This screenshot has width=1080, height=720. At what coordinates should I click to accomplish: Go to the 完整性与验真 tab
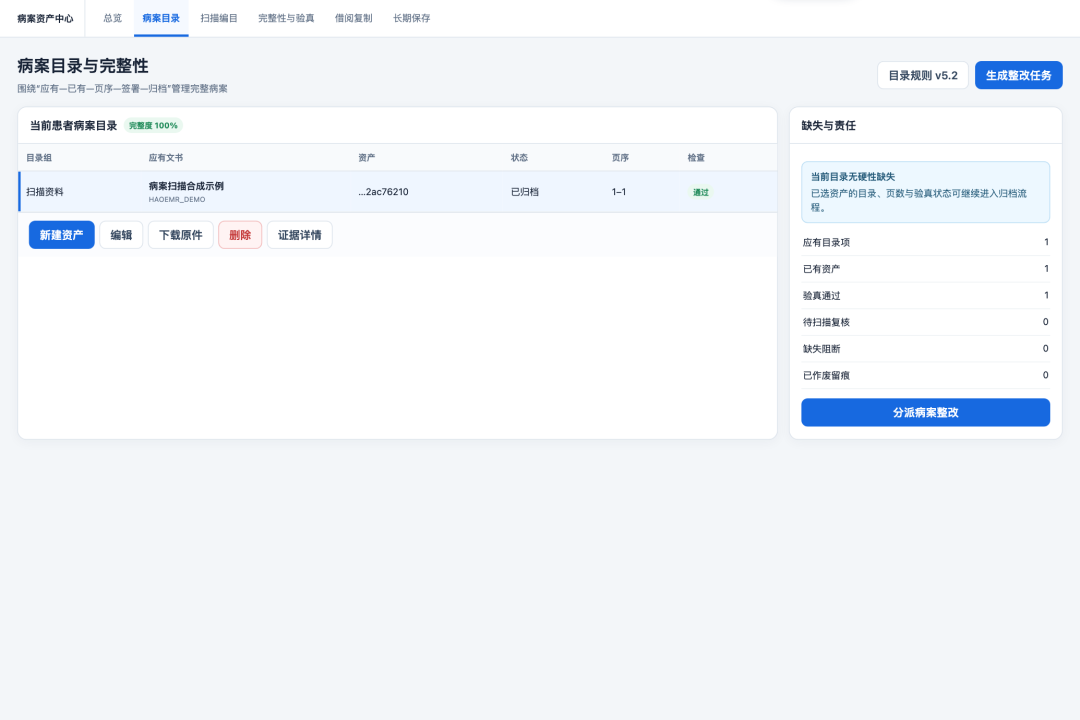coord(286,18)
